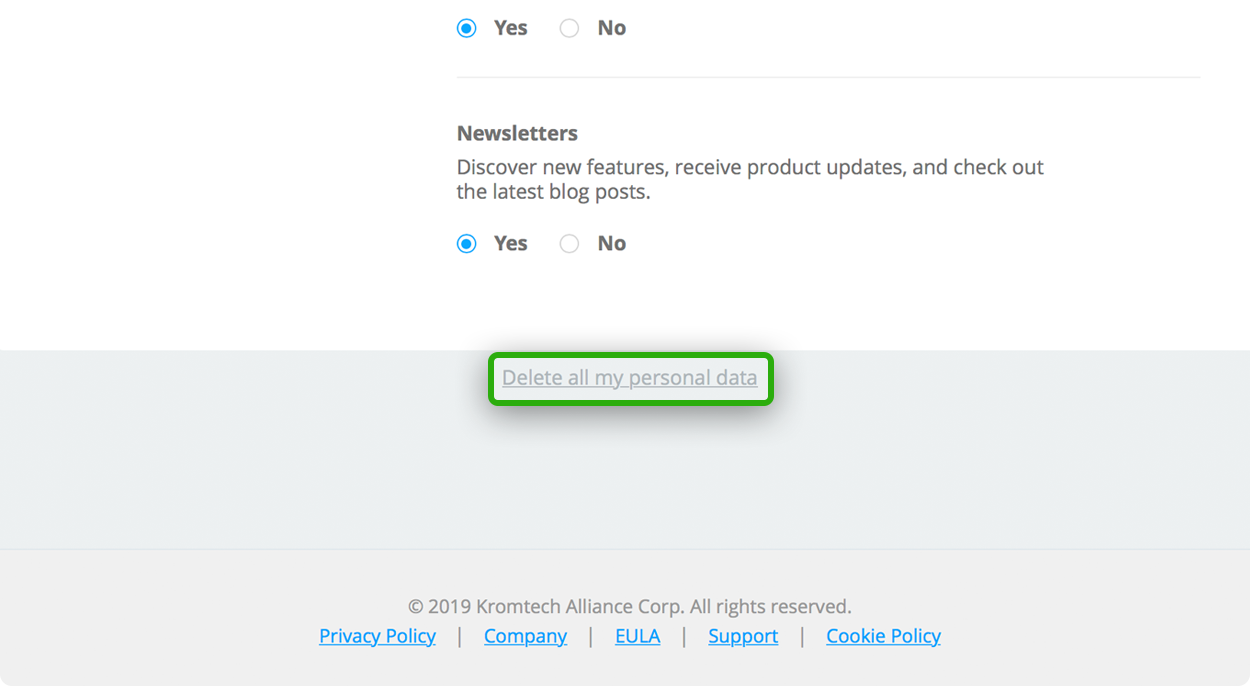1250x686 pixels.
Task: Select the No radio button under Newsletters
Action: [569, 243]
